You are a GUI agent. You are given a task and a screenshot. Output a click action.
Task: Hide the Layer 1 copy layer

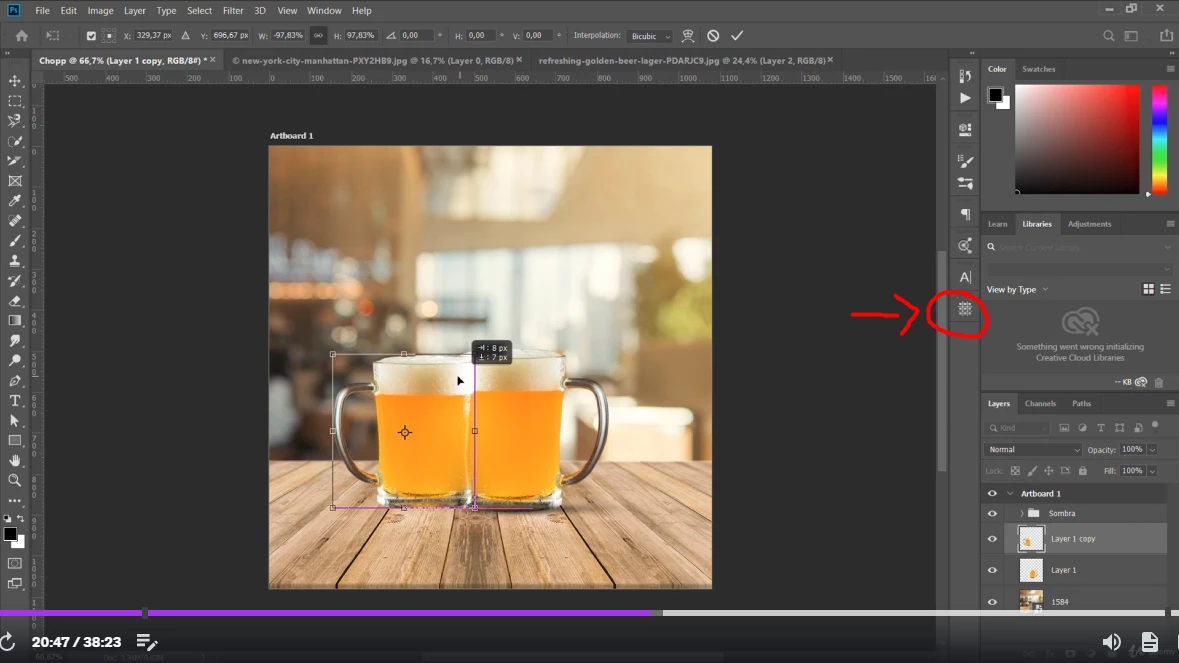pyautogui.click(x=992, y=539)
